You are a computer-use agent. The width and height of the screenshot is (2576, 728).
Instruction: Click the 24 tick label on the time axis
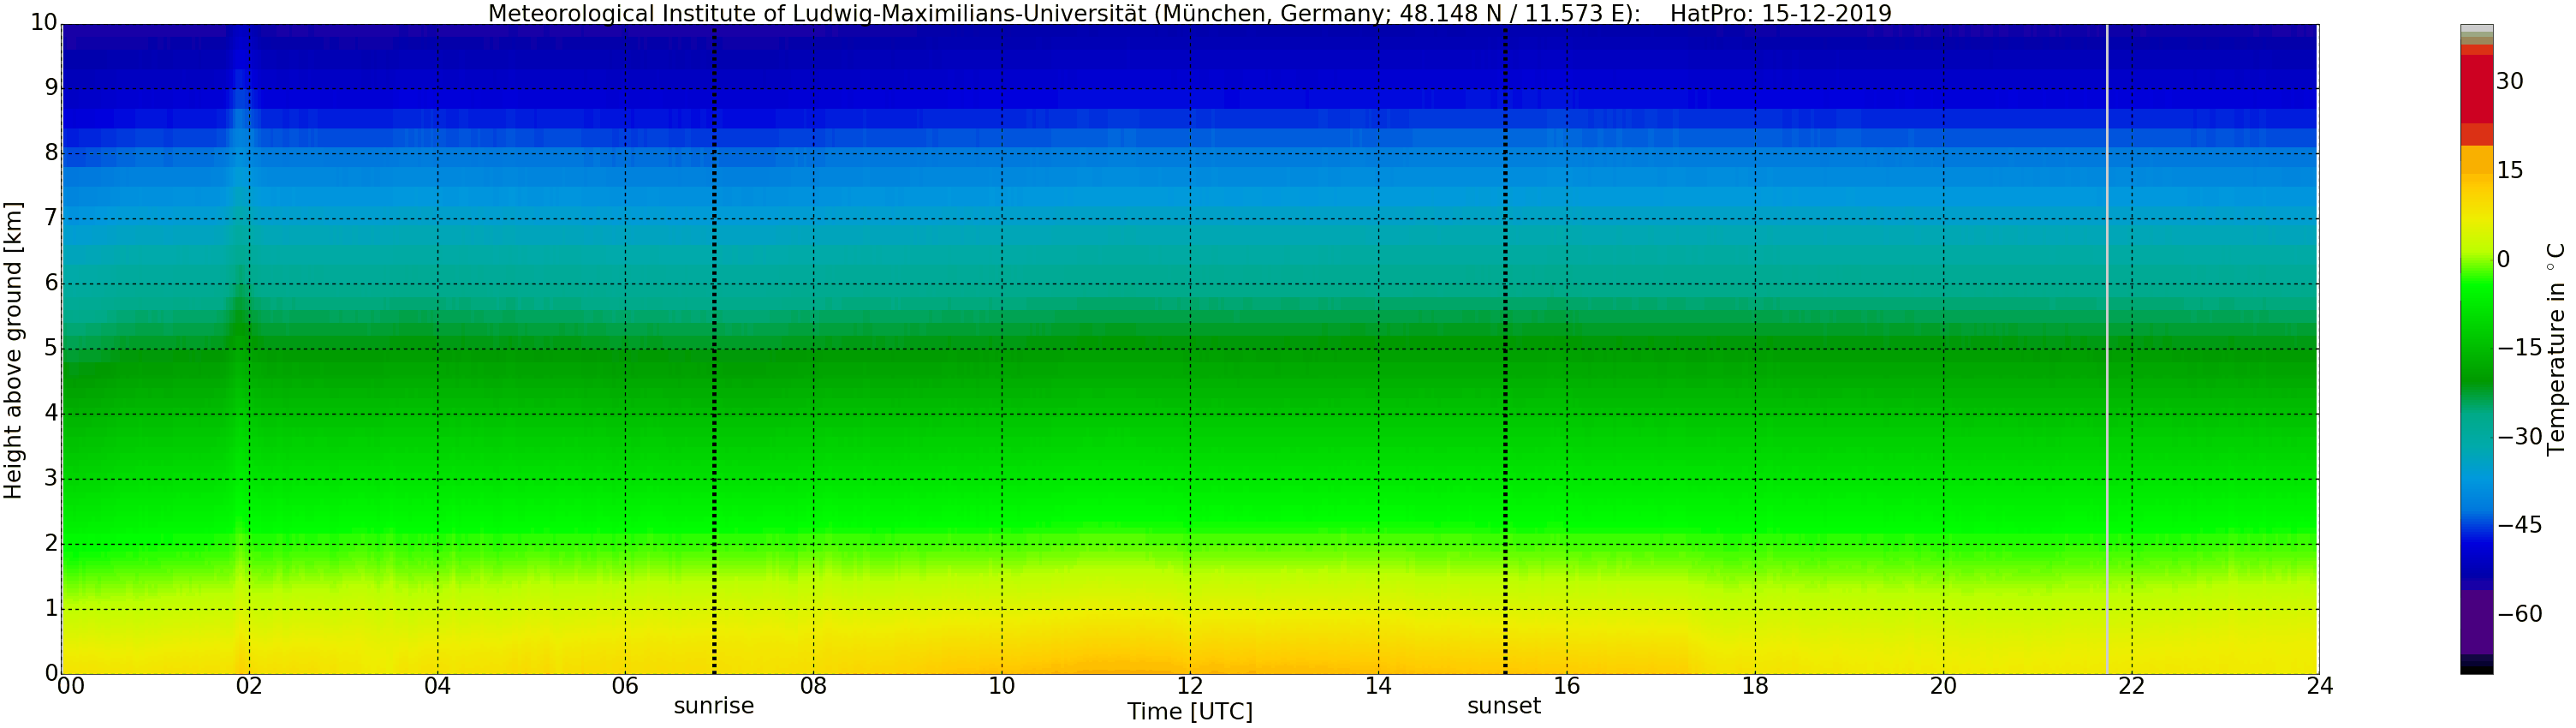[x=2319, y=686]
